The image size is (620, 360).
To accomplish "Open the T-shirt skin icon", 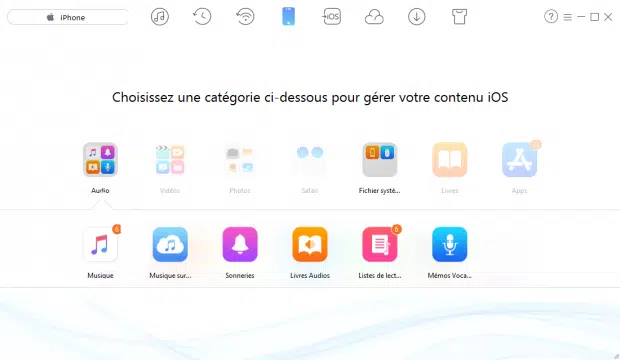I will (x=459, y=17).
